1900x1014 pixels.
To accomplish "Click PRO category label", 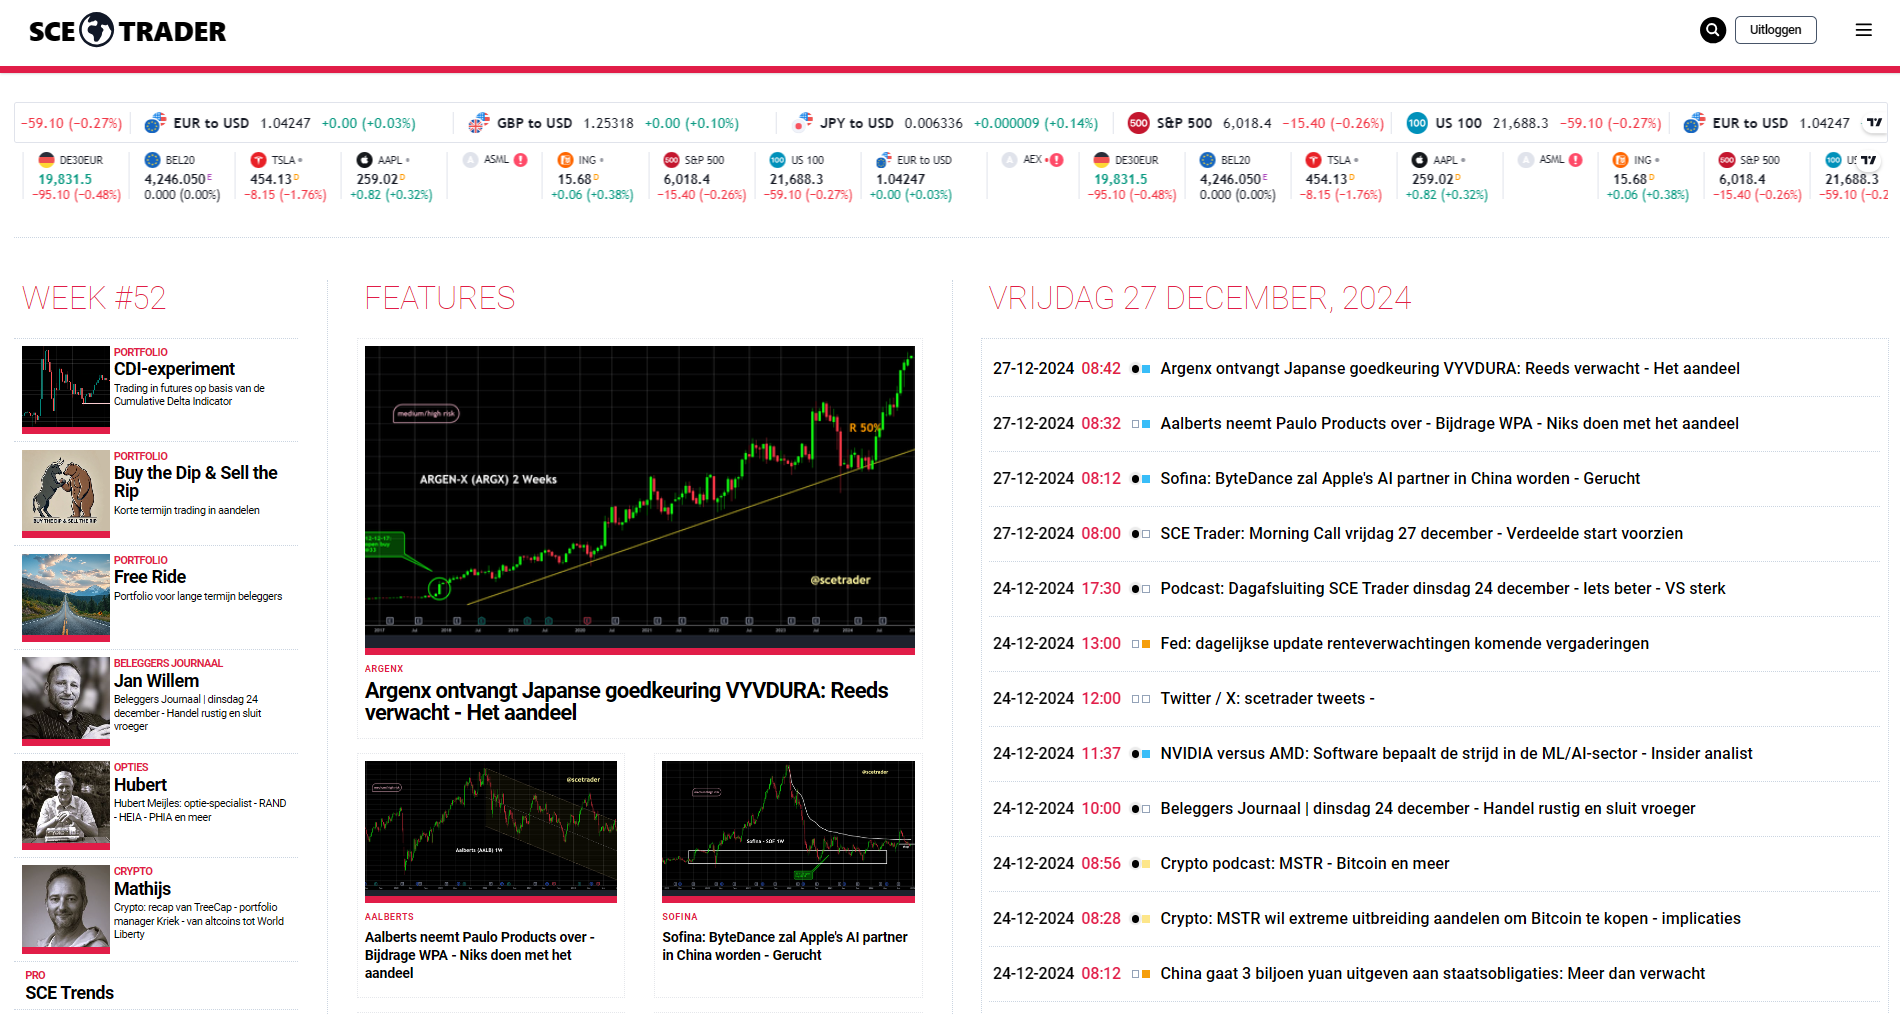I will (35, 976).
